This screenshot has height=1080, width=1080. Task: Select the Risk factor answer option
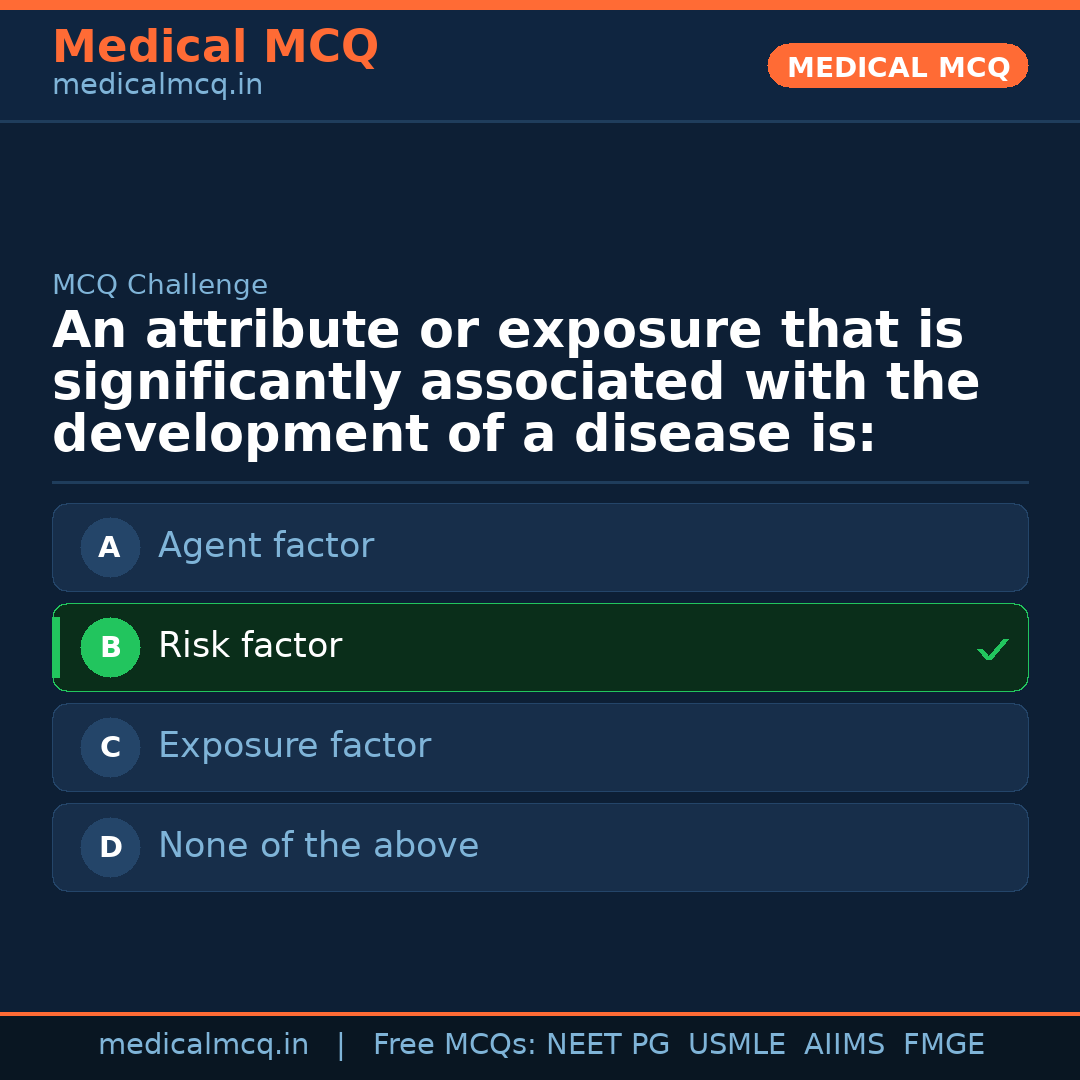[x=540, y=647]
